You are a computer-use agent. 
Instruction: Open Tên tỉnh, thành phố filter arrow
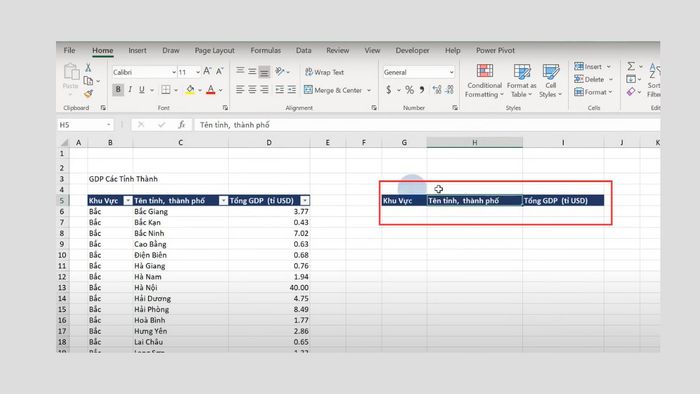click(223, 201)
